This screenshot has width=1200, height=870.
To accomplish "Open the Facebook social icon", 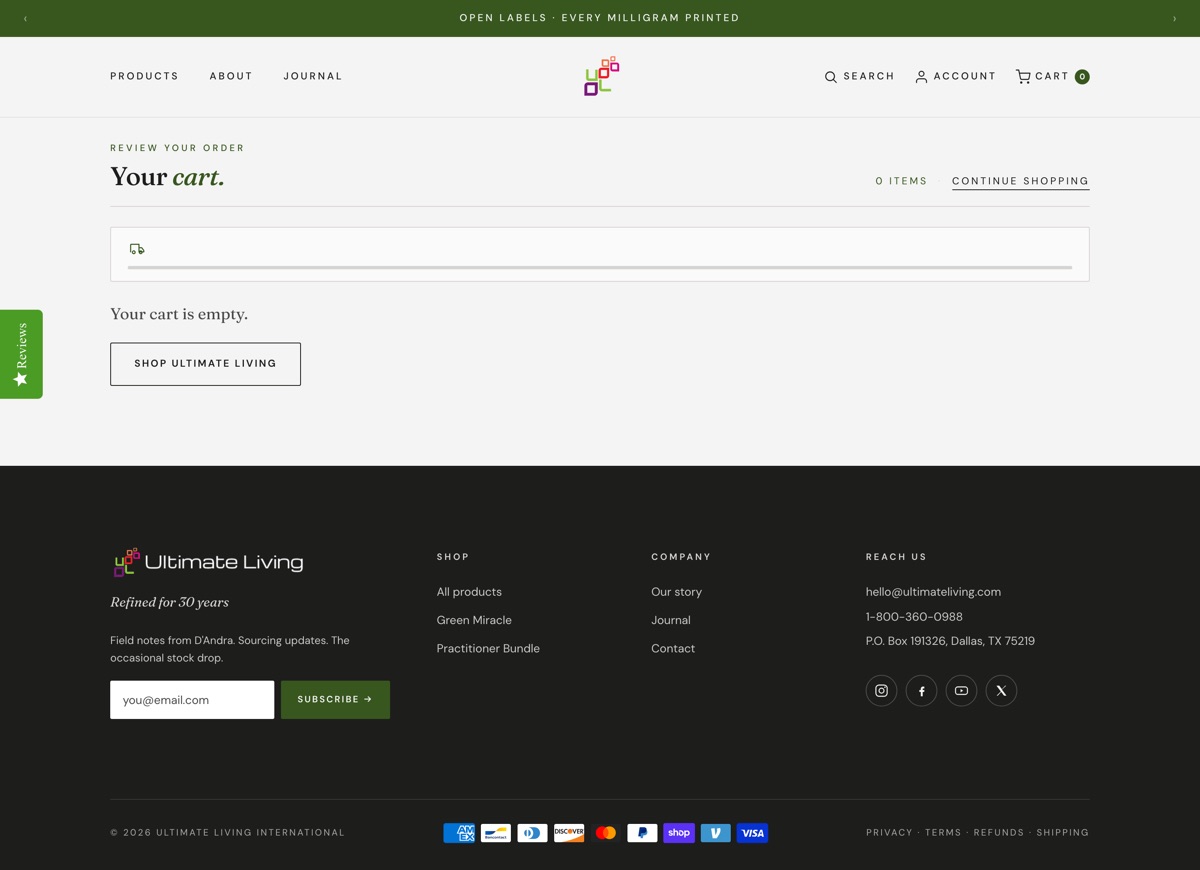I will [x=921, y=690].
